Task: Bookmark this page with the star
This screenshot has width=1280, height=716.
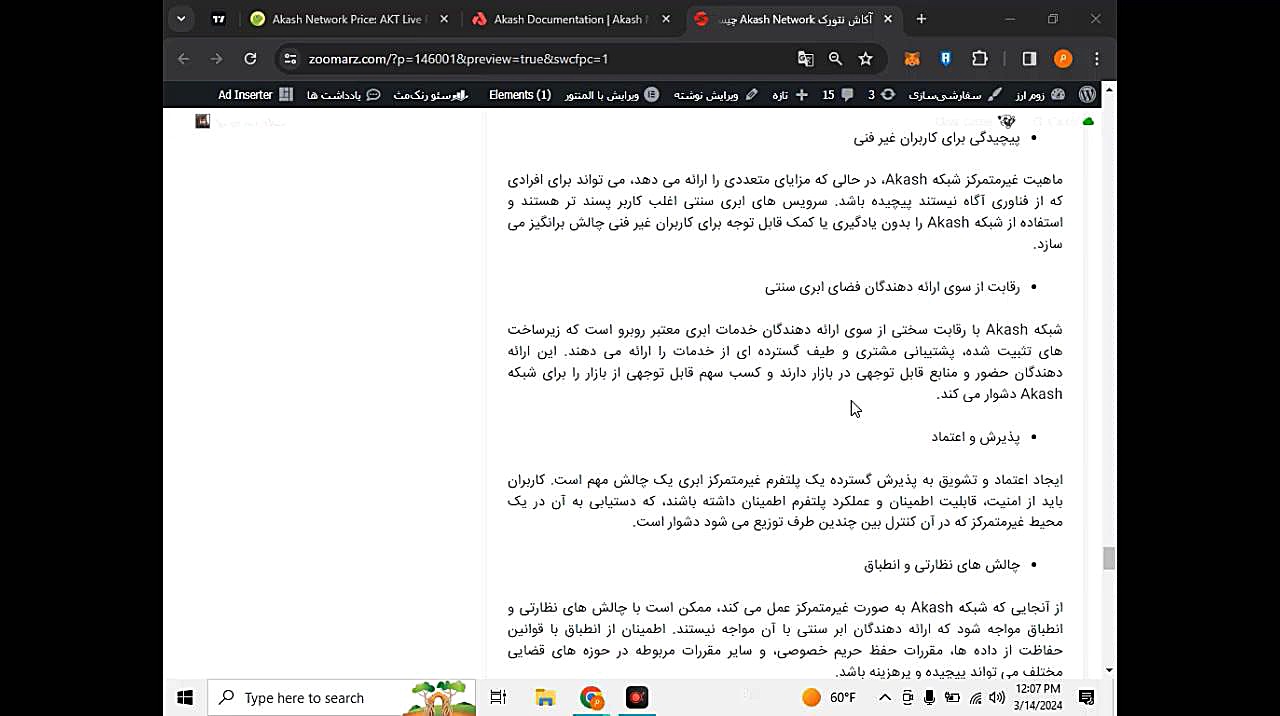Action: coord(865,59)
